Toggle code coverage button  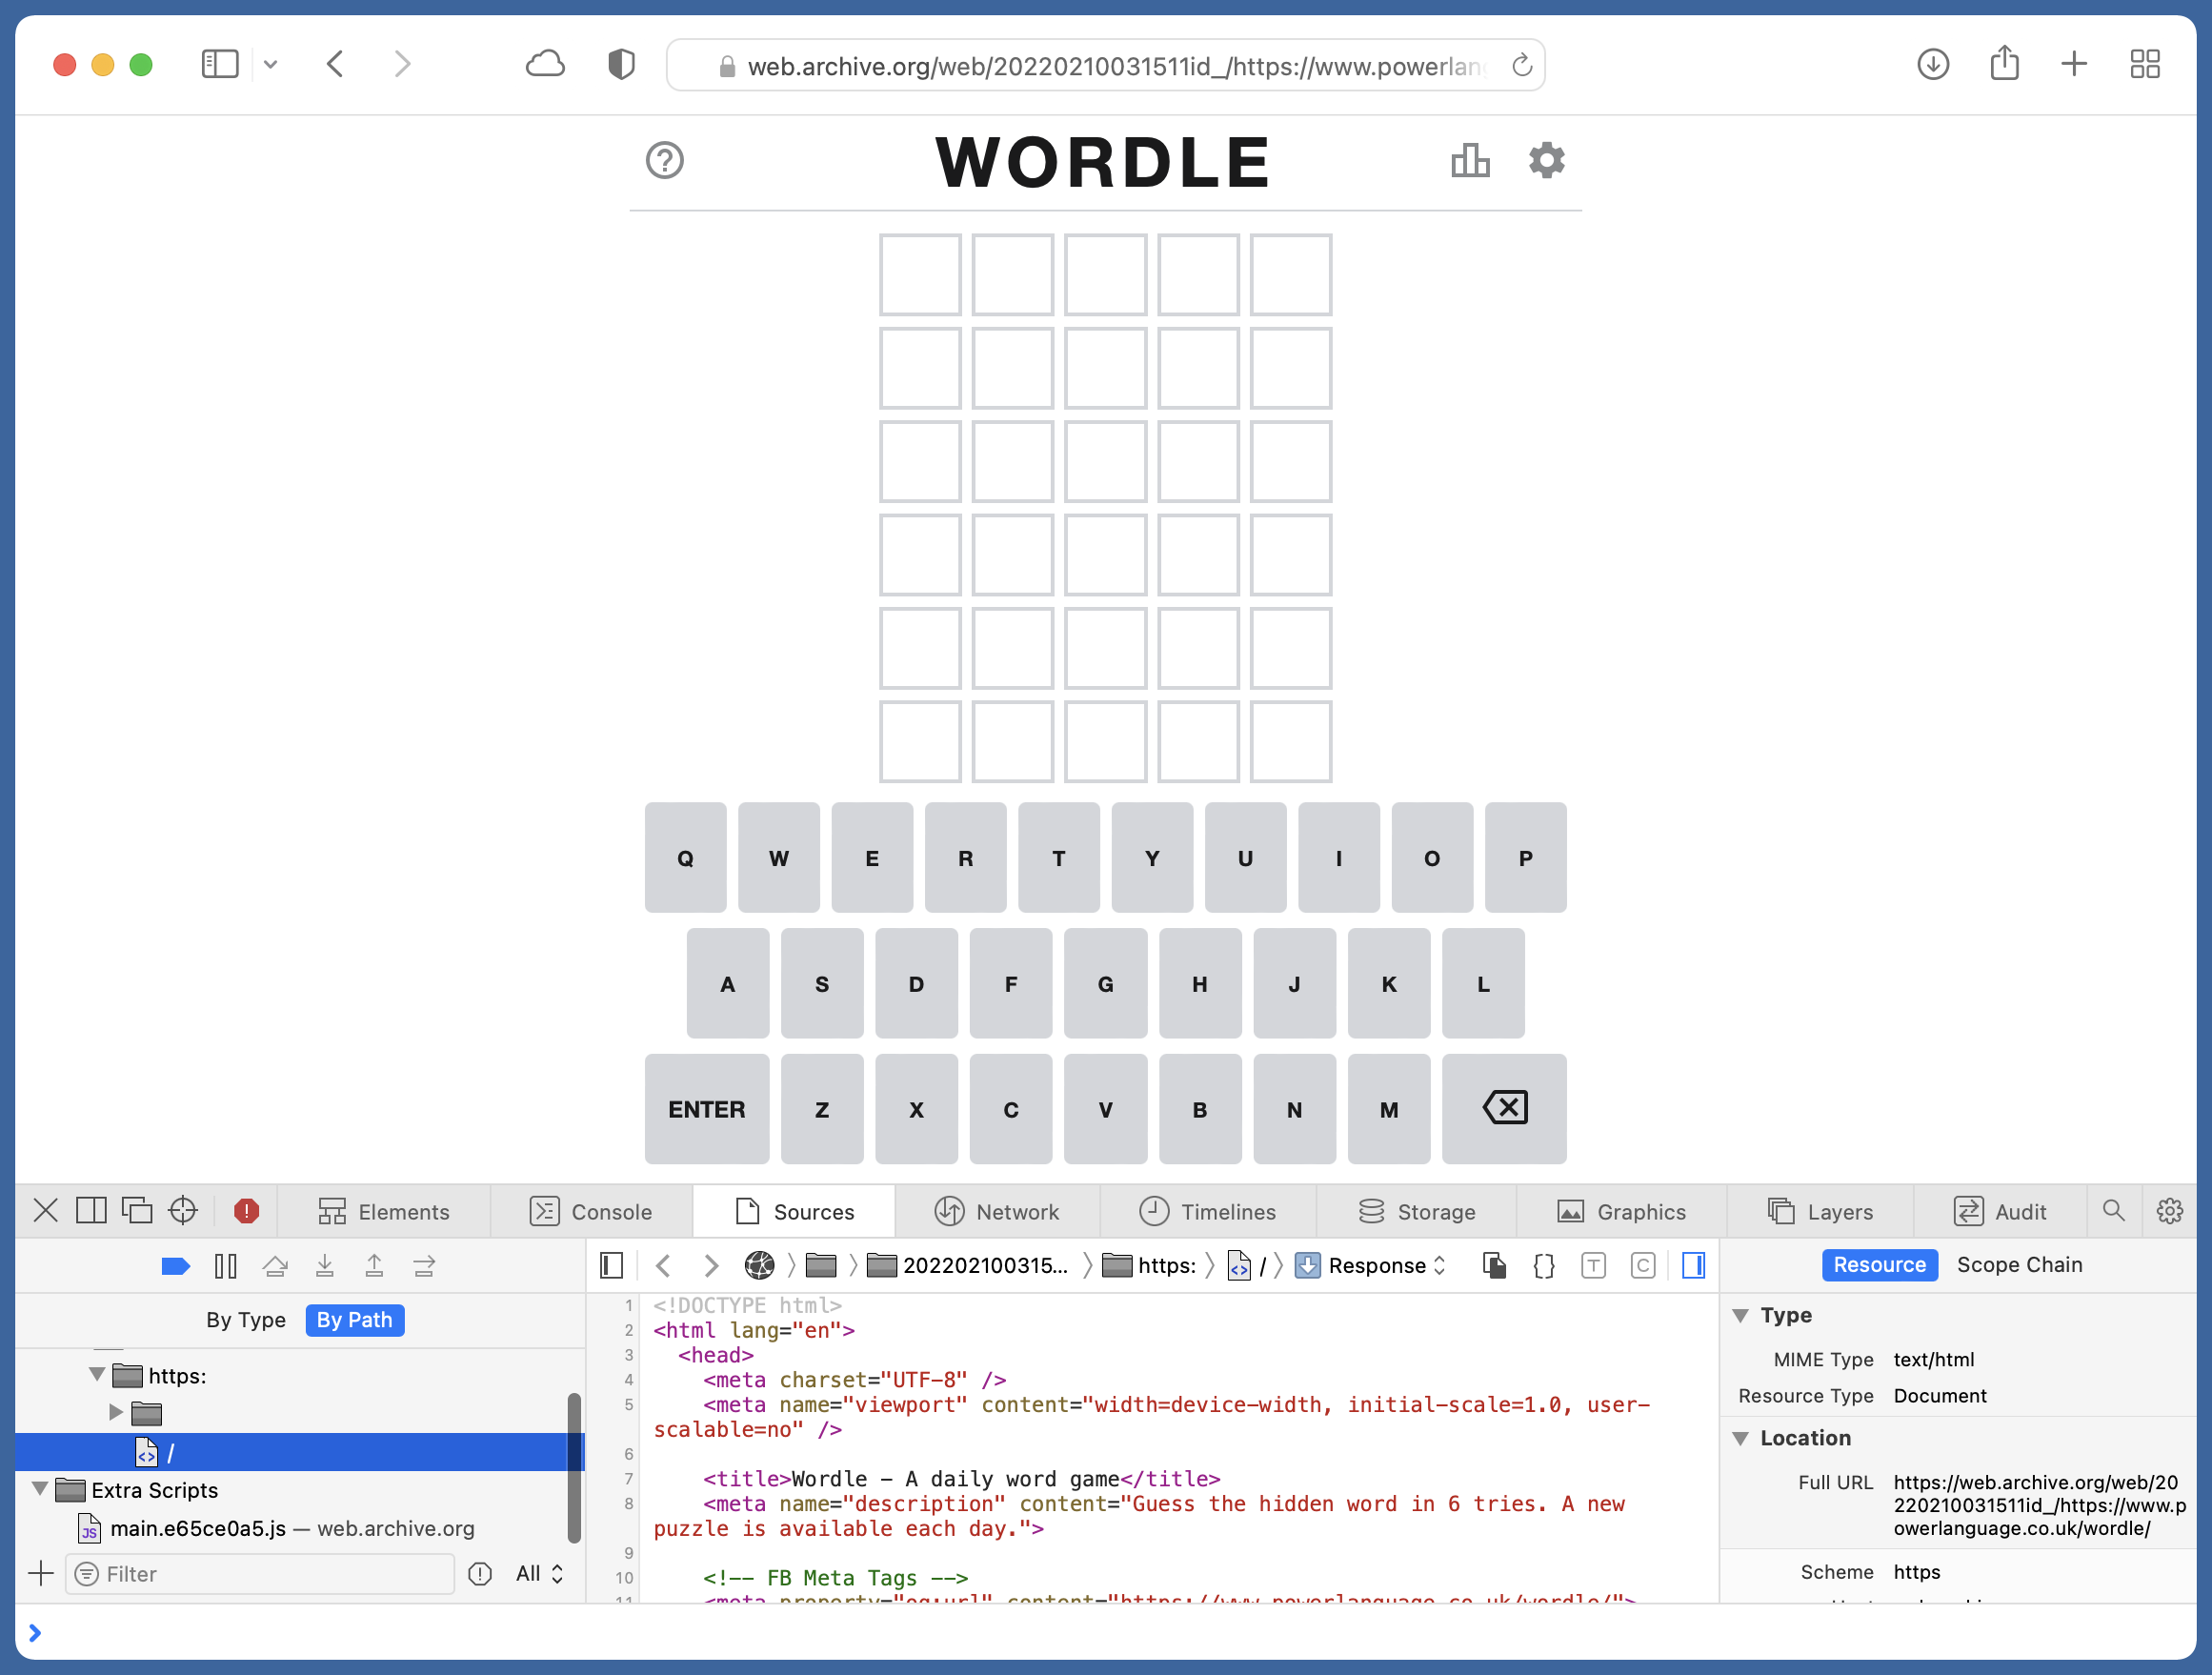(x=1643, y=1265)
